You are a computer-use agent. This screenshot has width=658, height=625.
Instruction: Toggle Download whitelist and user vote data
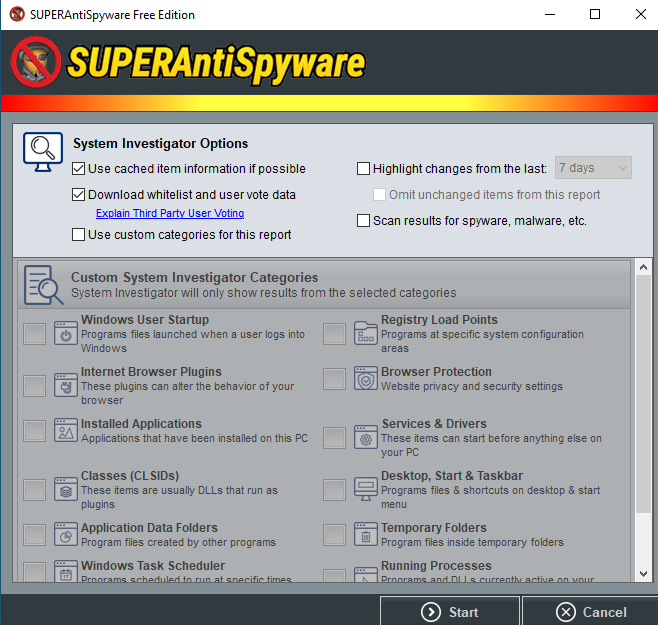tap(78, 195)
